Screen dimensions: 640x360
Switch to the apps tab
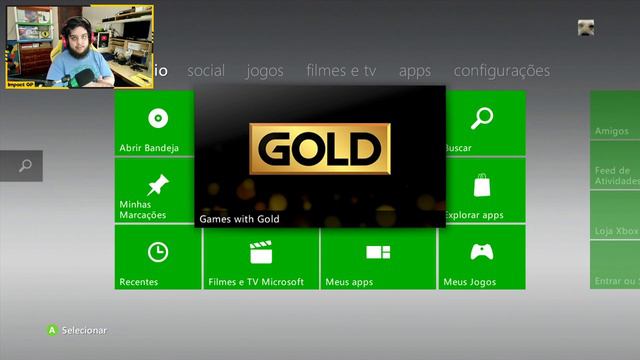[415, 71]
